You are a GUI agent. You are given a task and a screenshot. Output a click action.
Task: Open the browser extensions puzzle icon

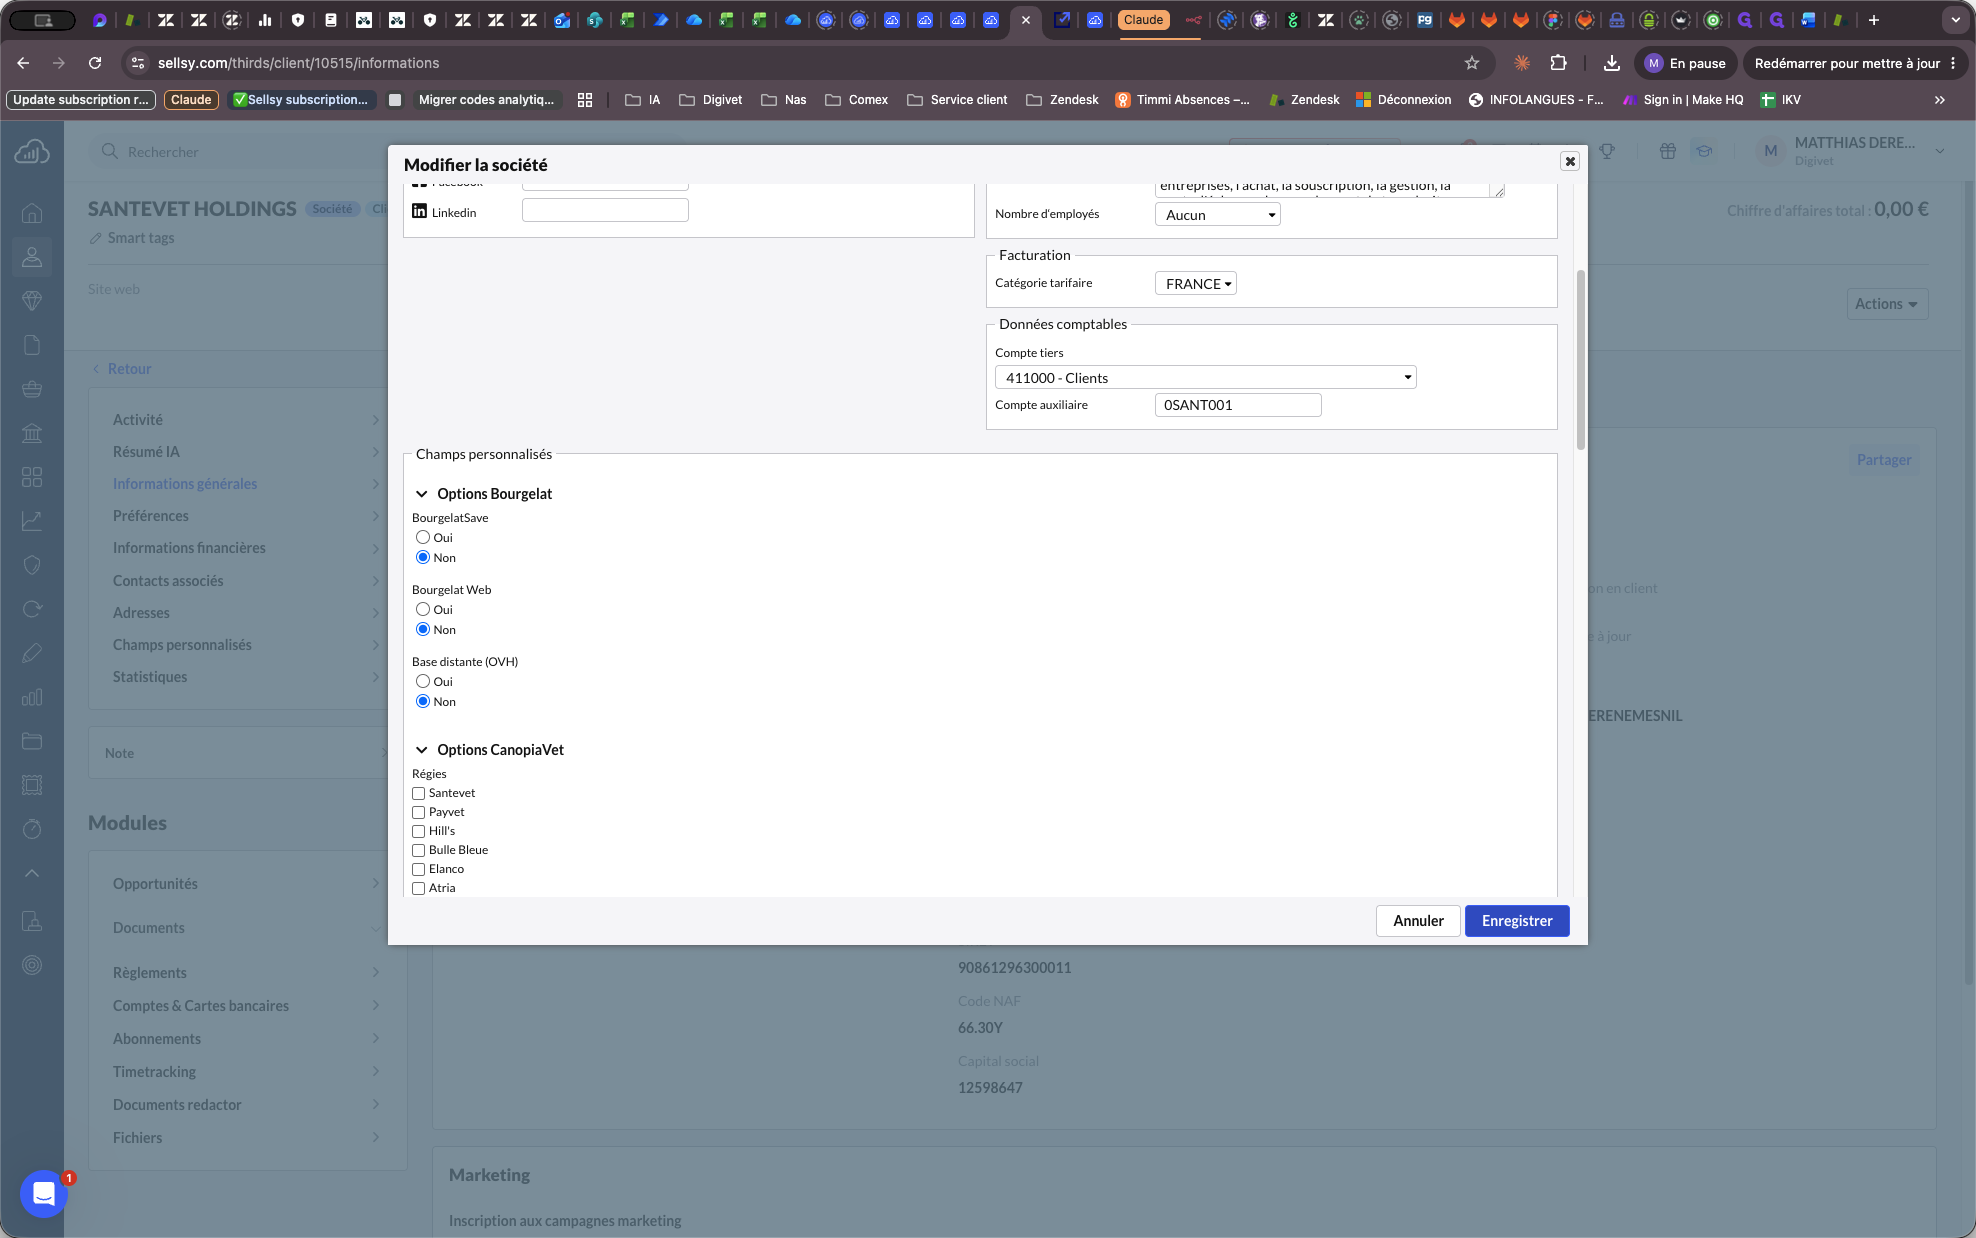coord(1558,63)
